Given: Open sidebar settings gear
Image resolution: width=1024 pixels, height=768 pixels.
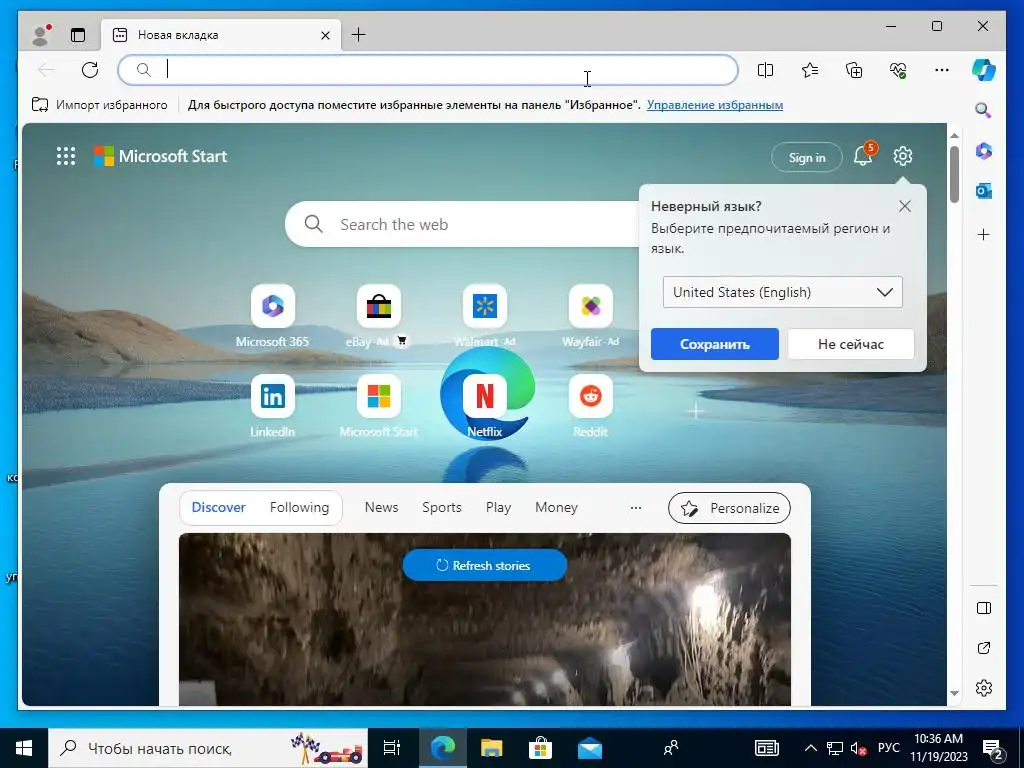Looking at the screenshot, I should click(x=984, y=688).
